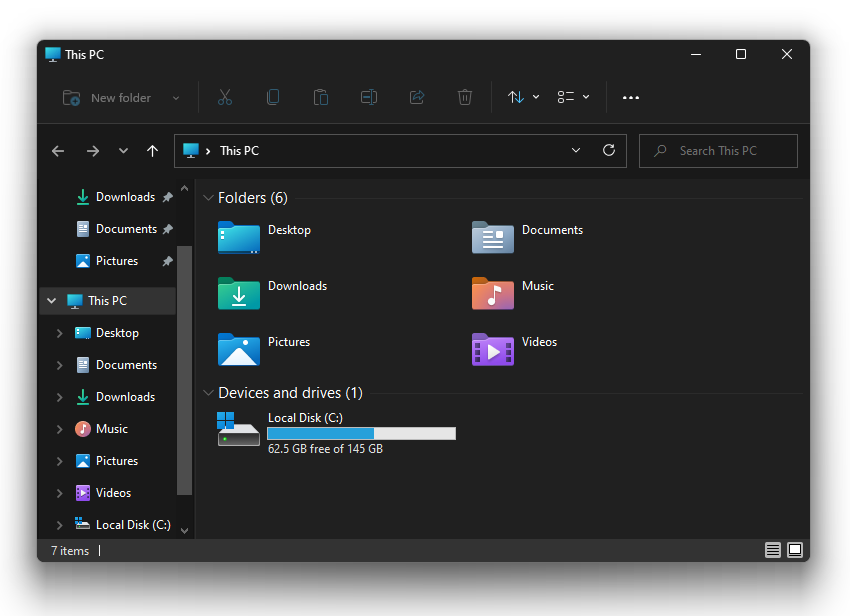
Task: Click the Up one level arrow
Action: pos(152,151)
